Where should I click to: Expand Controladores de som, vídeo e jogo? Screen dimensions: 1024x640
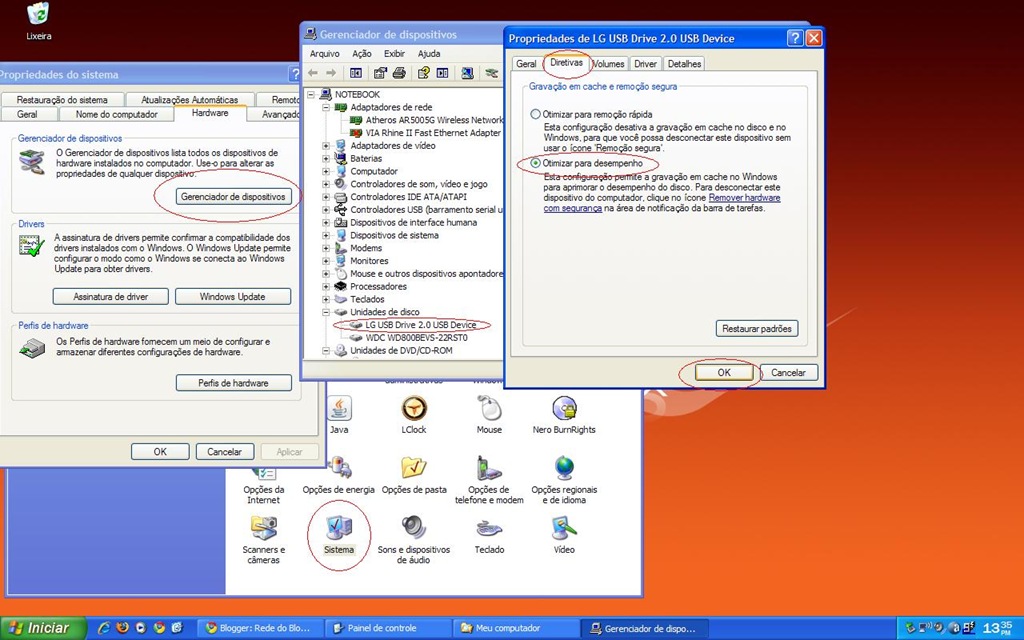click(x=326, y=184)
